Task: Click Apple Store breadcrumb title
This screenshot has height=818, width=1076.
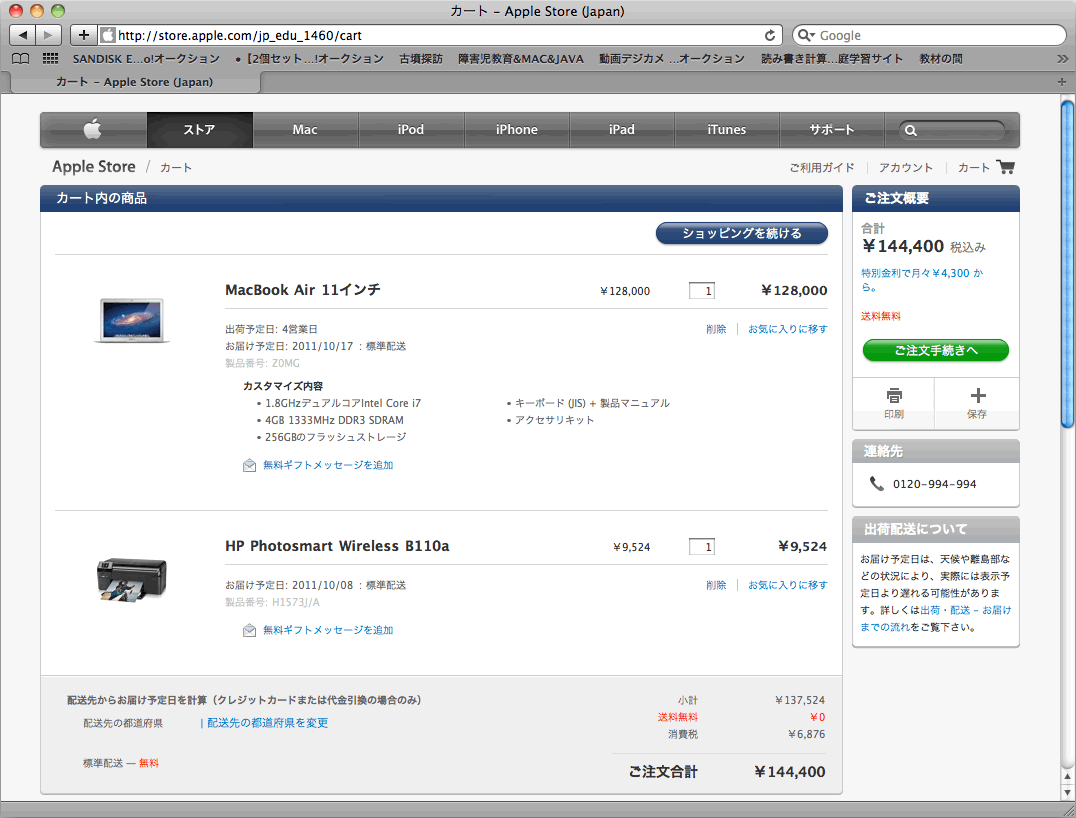Action: click(94, 167)
